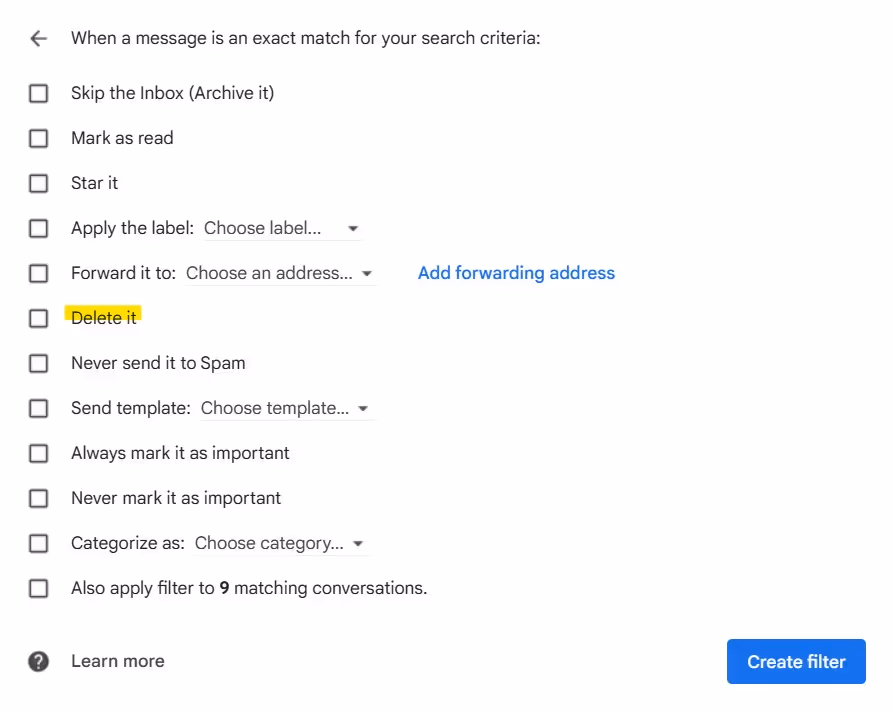Enable Skip the Inbox (Archive it)

click(38, 93)
